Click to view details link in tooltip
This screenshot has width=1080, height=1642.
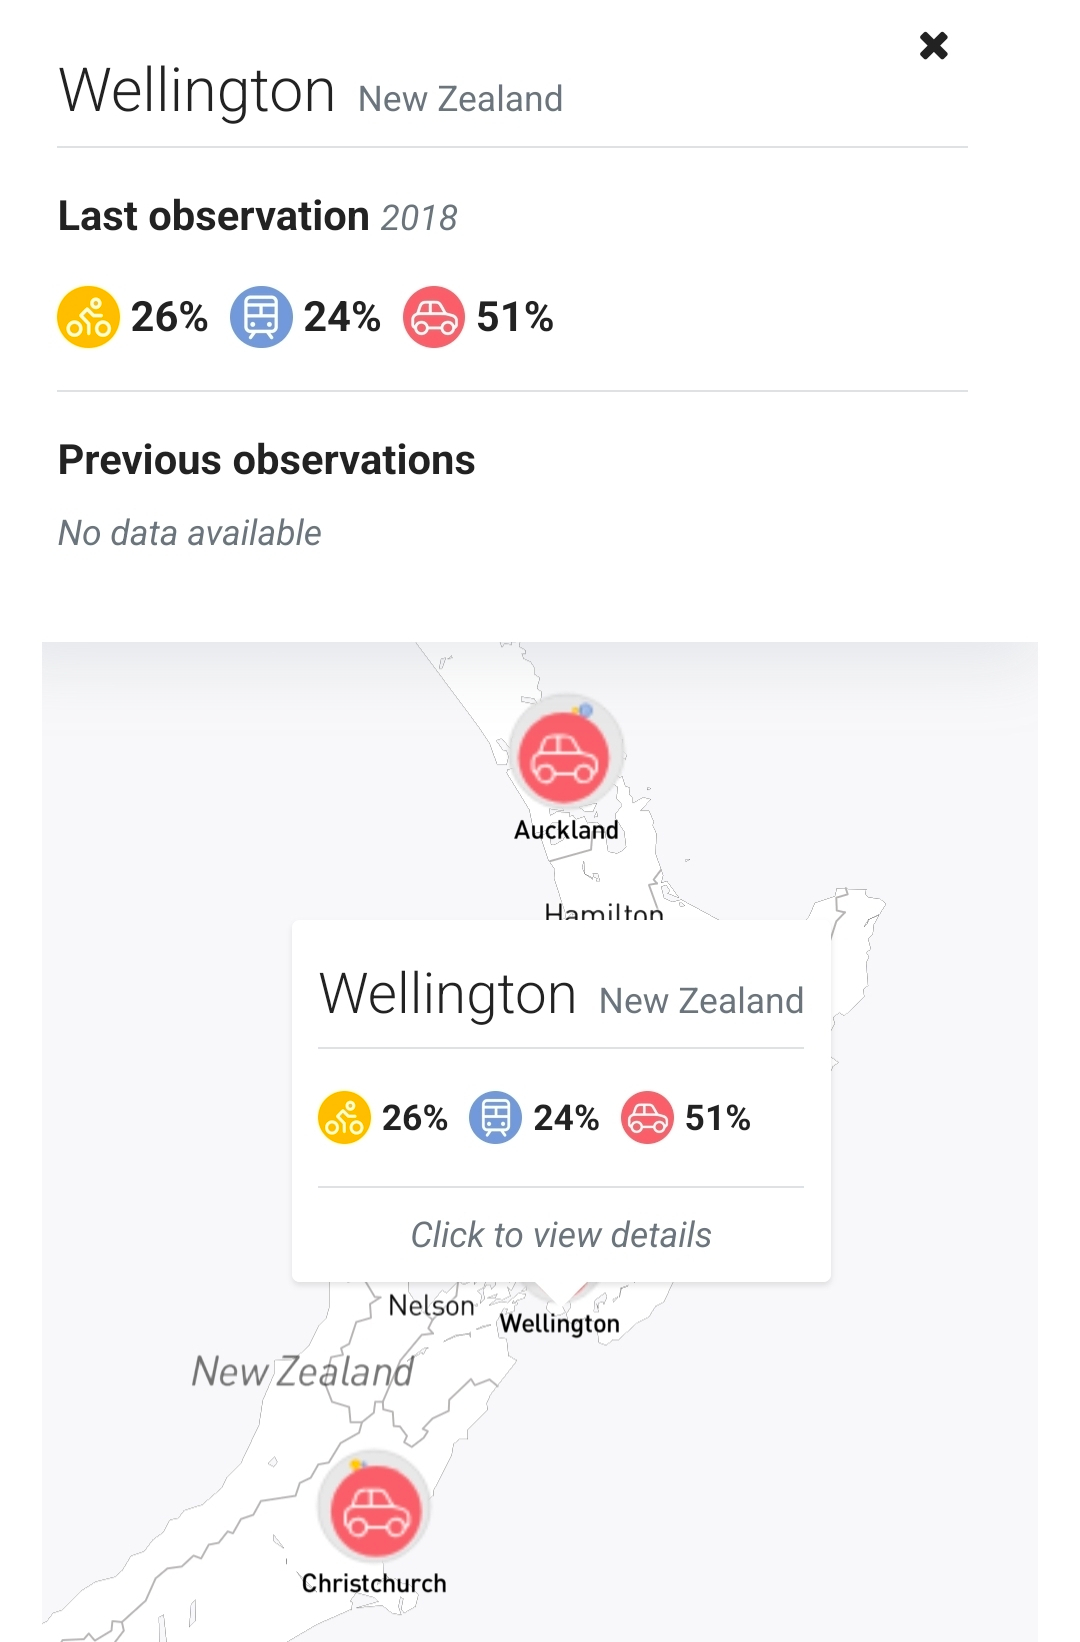pyautogui.click(x=561, y=1235)
